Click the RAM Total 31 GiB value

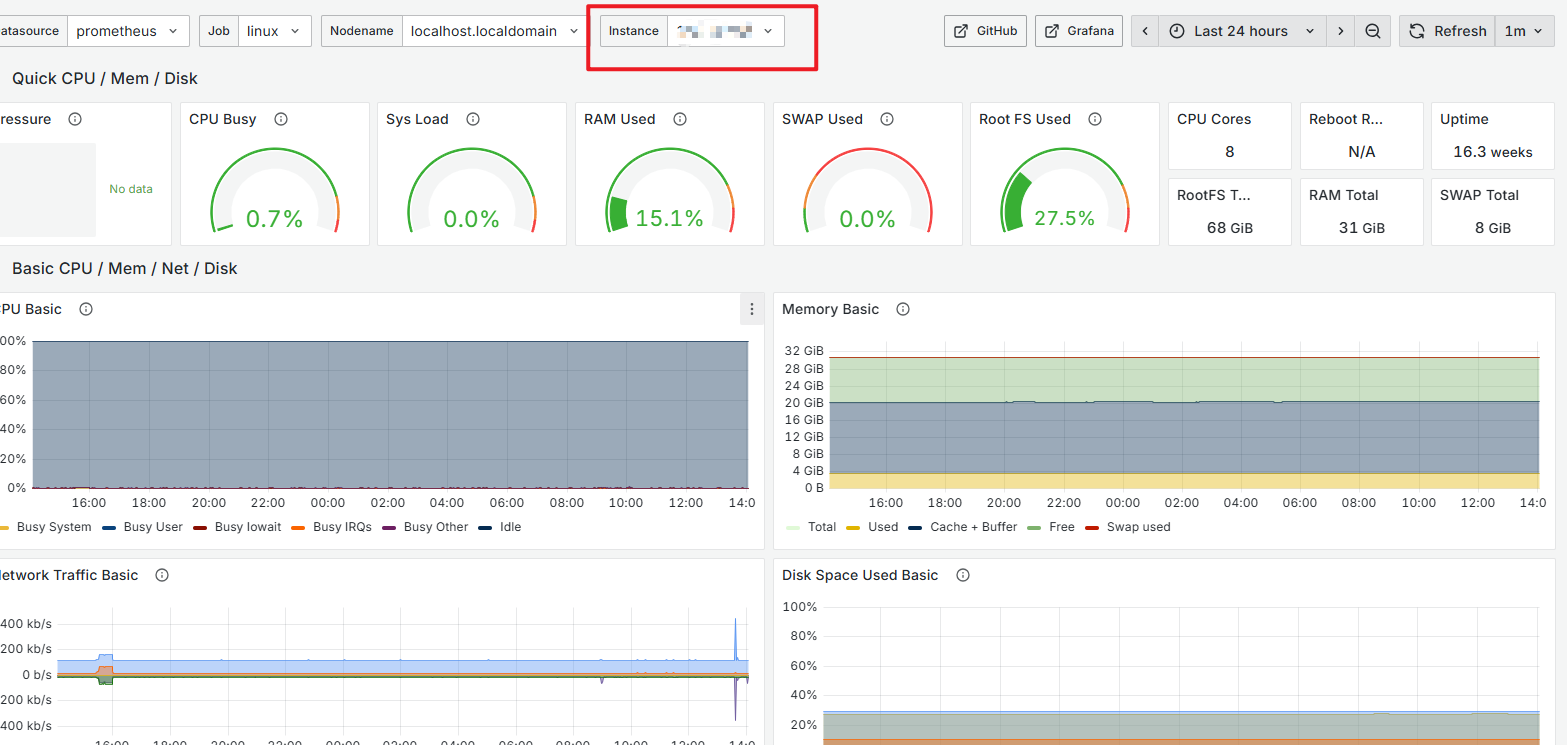click(1361, 228)
